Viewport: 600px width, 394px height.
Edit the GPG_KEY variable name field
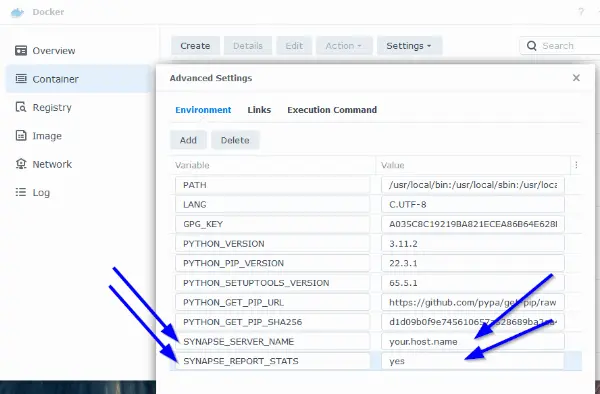tap(272, 224)
